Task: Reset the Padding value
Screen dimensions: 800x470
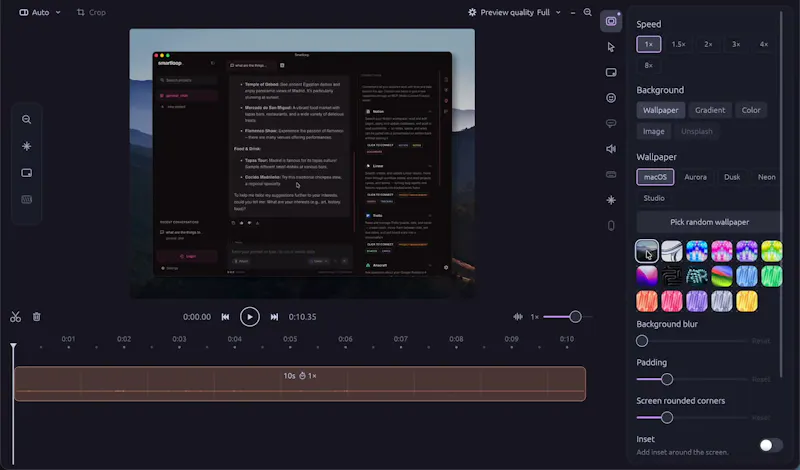Action: tap(761, 379)
